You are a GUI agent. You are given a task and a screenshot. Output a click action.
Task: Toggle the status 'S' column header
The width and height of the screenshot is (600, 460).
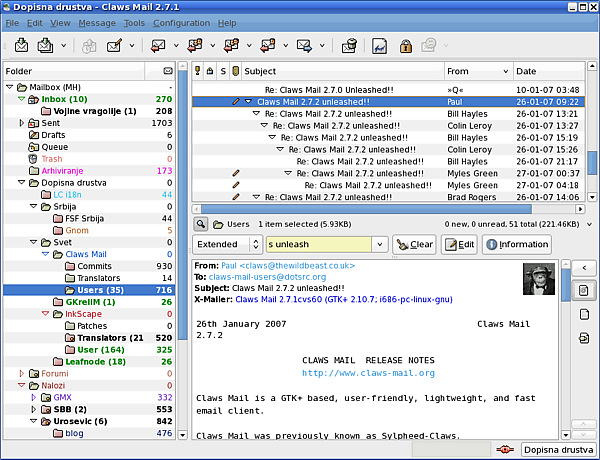click(x=223, y=72)
